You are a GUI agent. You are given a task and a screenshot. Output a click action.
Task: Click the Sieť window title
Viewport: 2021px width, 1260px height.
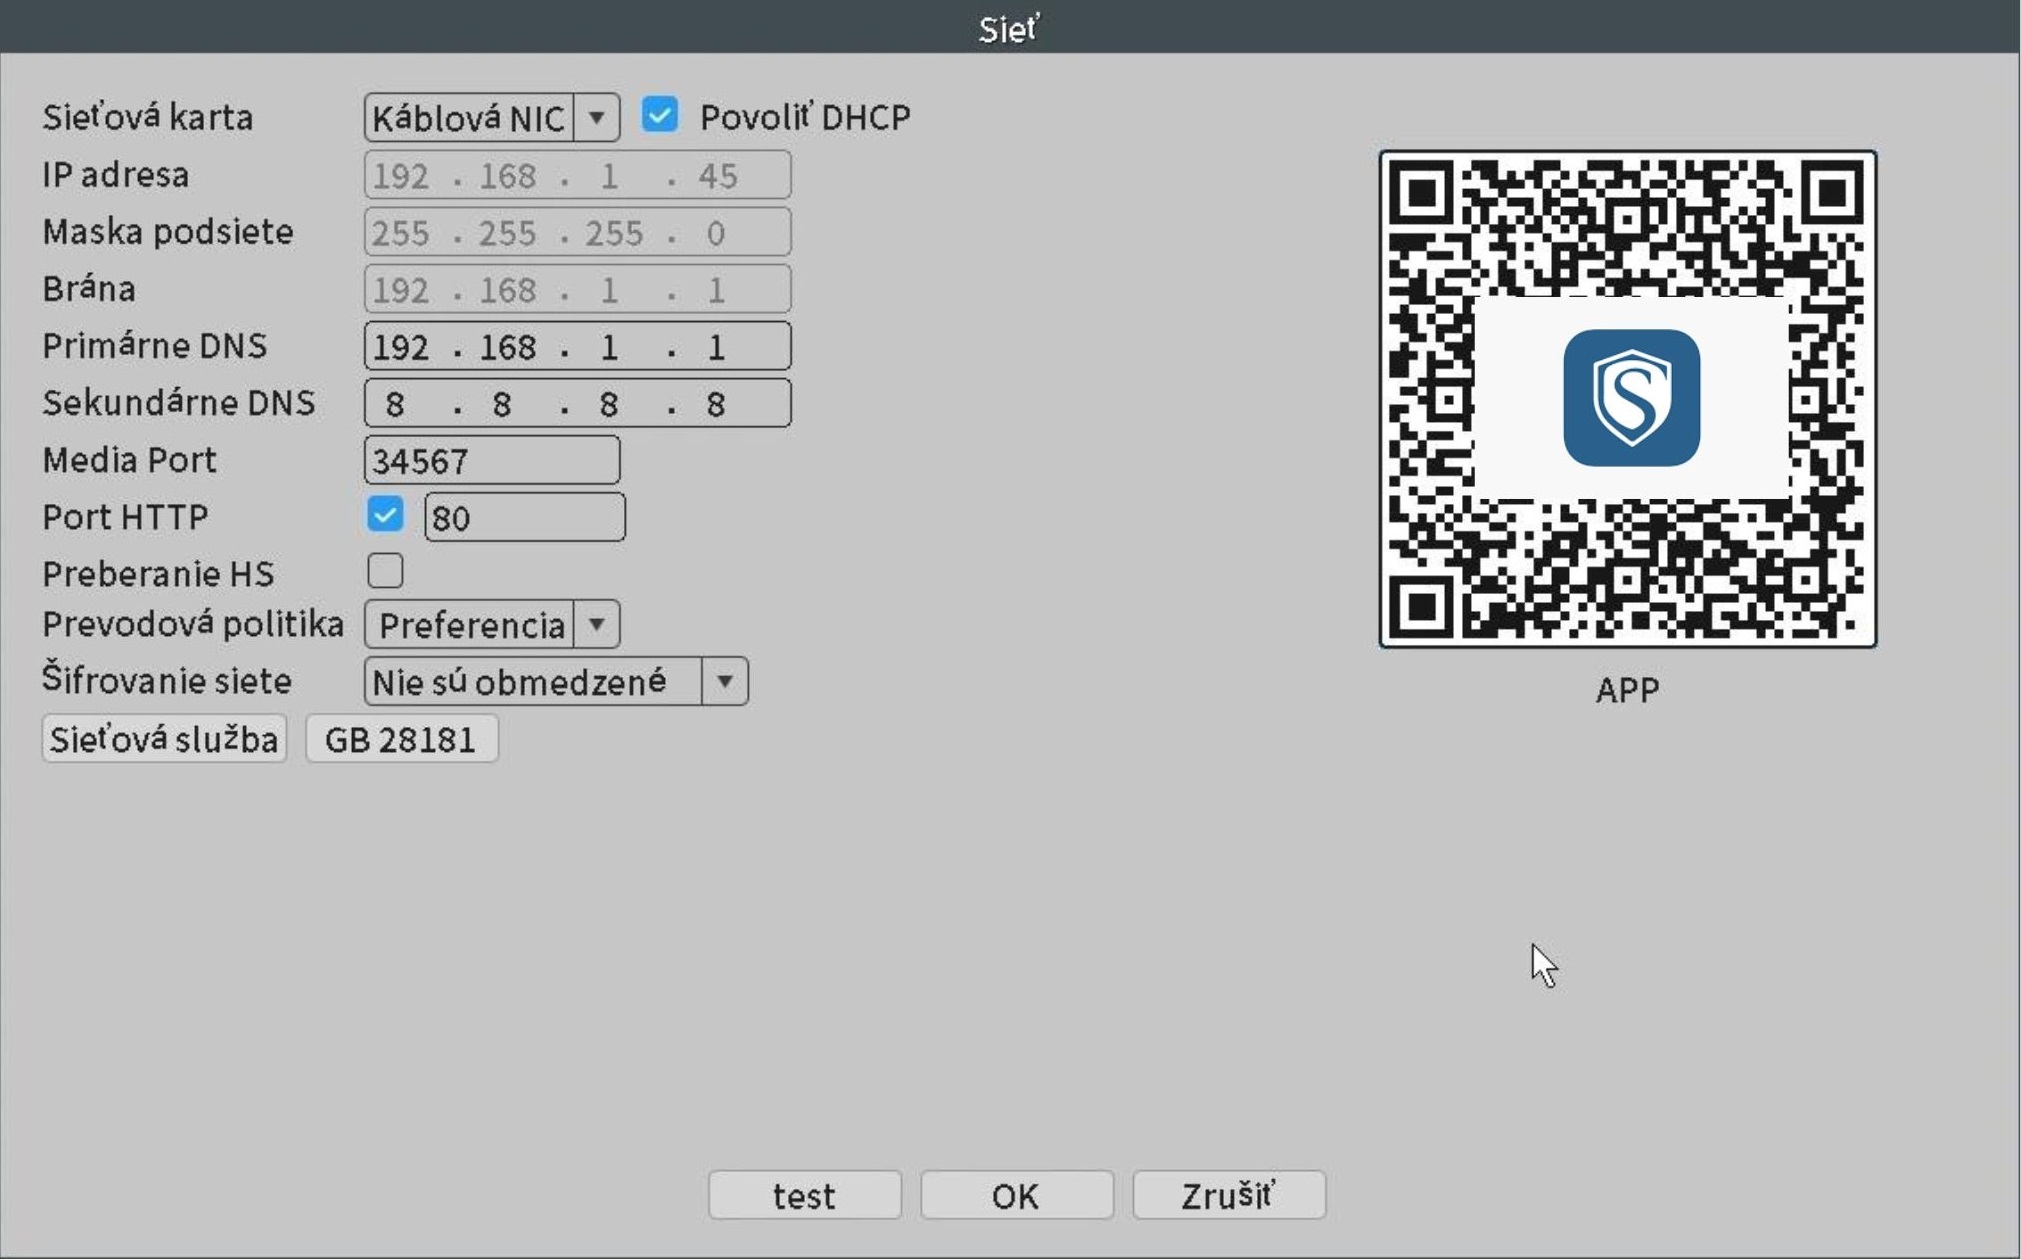(1009, 28)
